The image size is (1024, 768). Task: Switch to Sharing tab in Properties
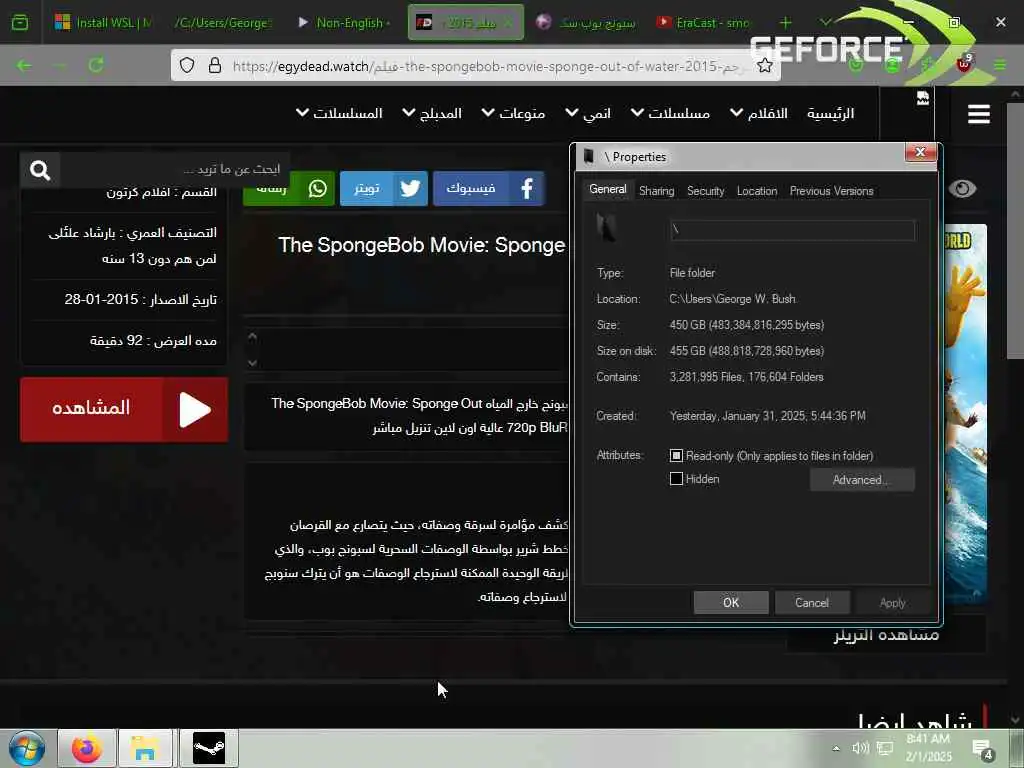click(x=656, y=191)
